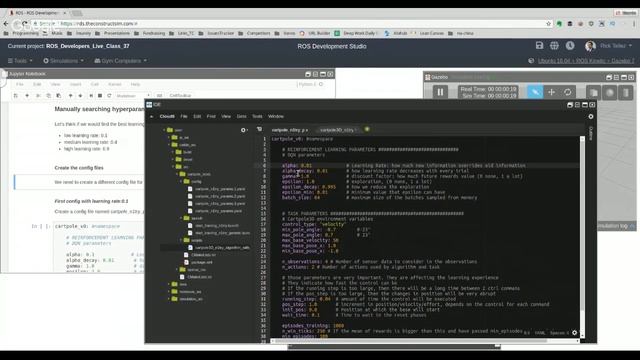Click the browser back button

(x=6, y=24)
